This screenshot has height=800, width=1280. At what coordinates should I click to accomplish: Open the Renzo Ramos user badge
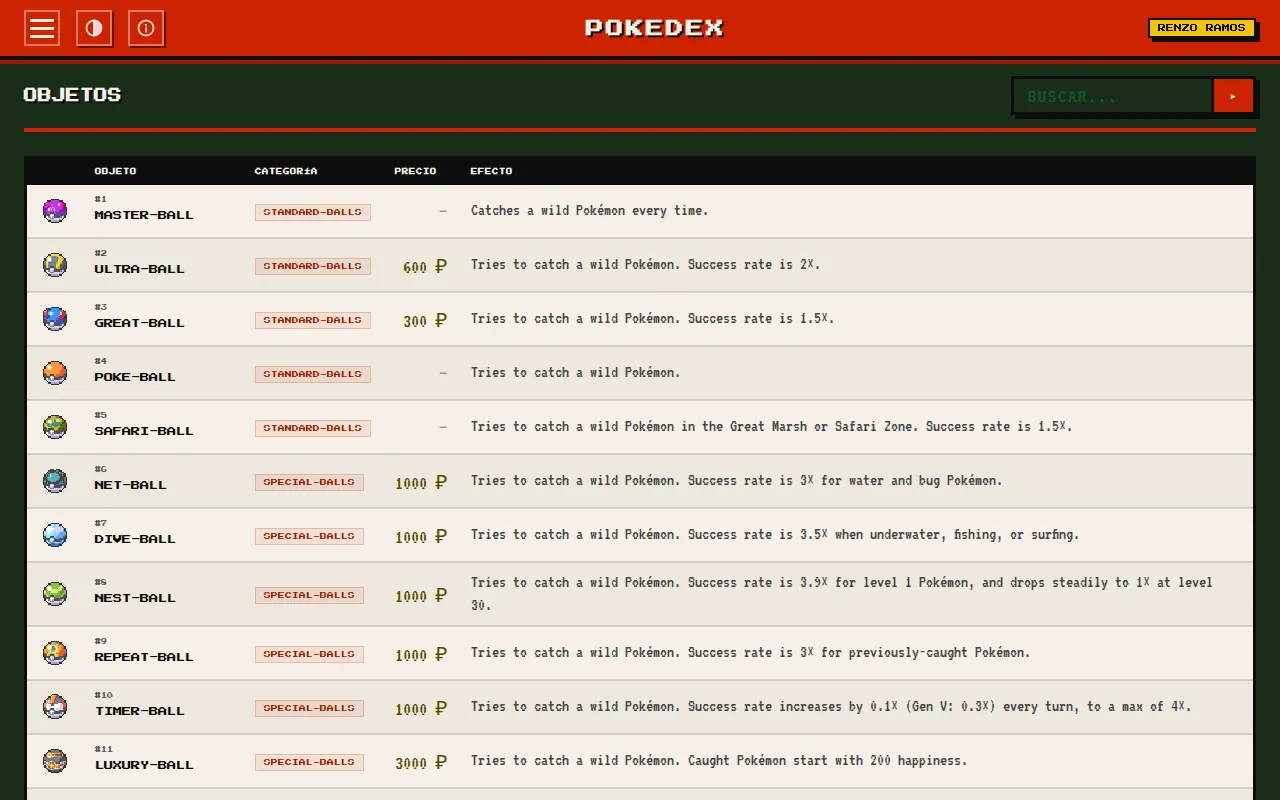click(1201, 28)
